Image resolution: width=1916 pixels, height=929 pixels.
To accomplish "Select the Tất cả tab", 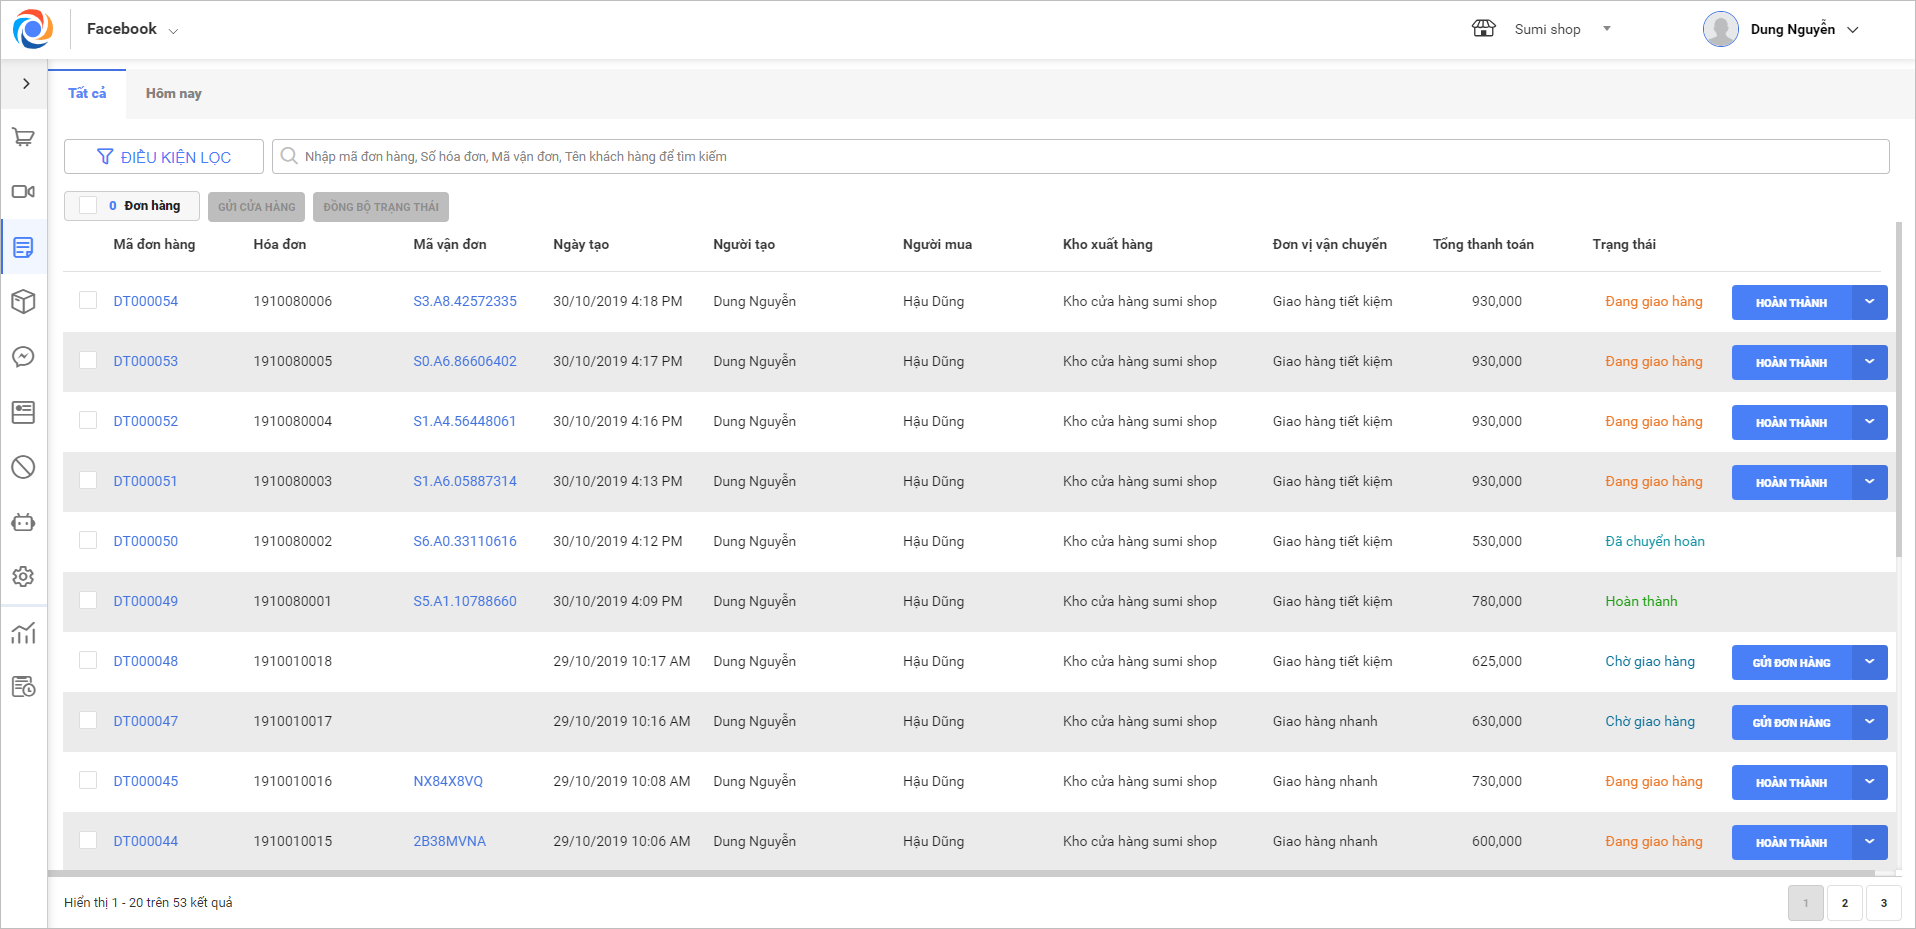I will [x=87, y=93].
